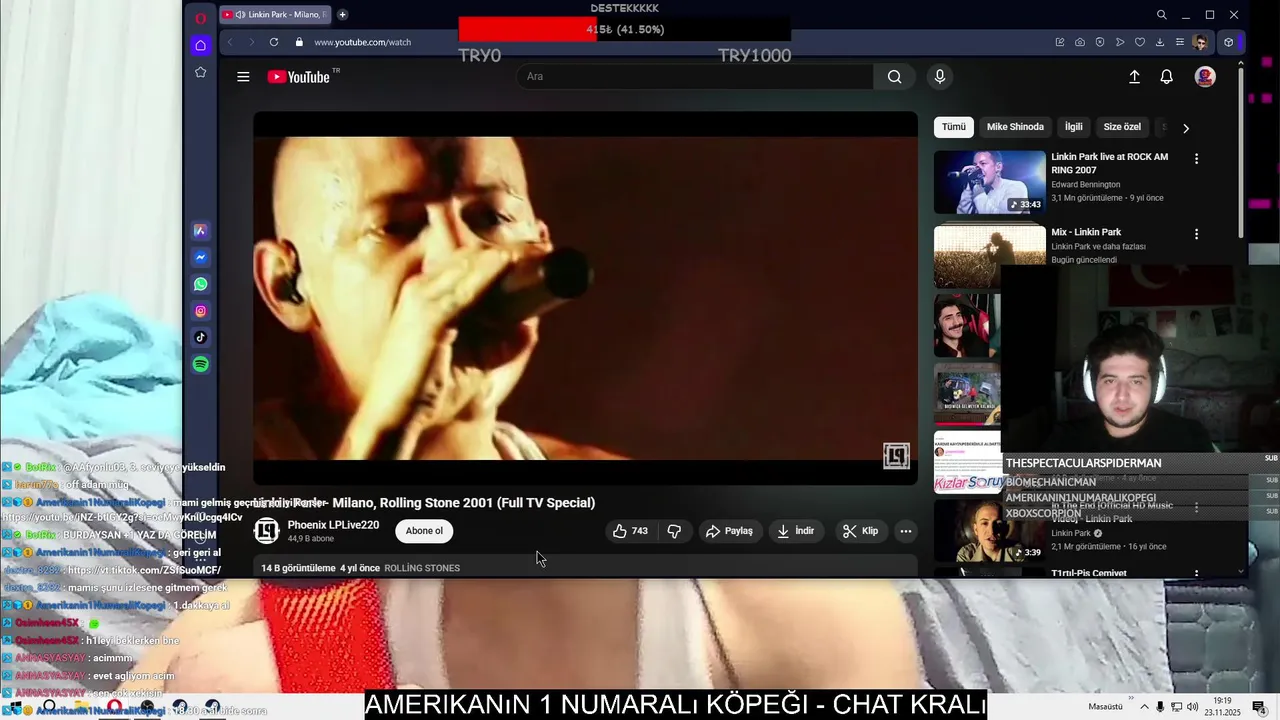Open Opera easy setup sliders icon

point(1180,42)
